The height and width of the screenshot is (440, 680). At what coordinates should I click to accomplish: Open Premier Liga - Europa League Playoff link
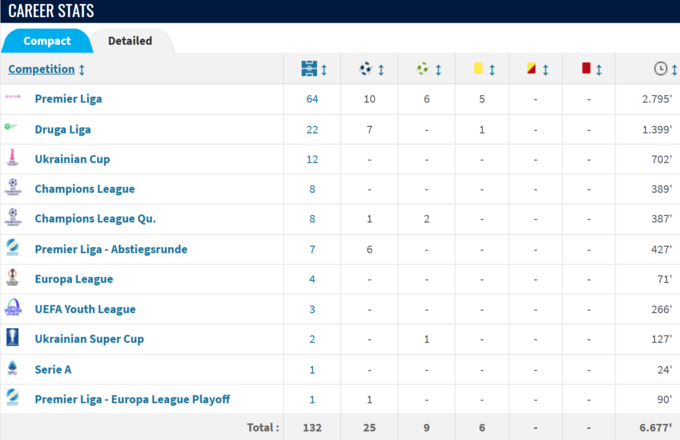coord(132,399)
